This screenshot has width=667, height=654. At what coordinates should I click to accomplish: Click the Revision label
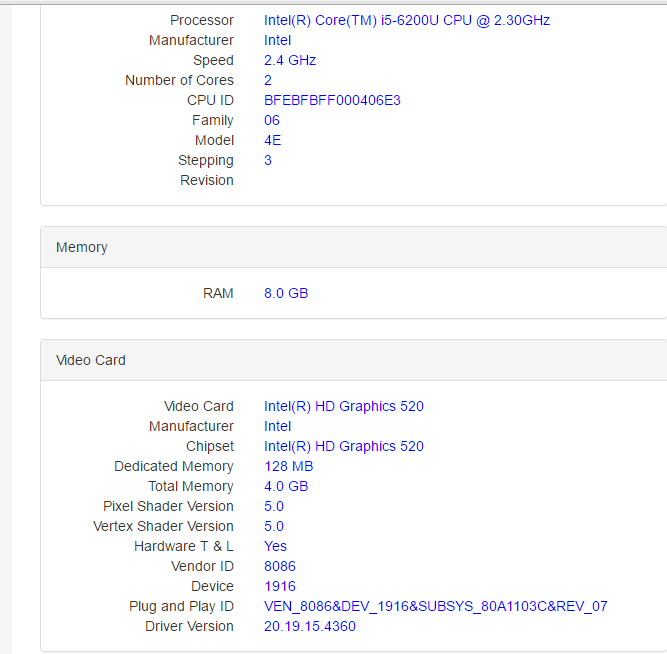click(x=207, y=180)
